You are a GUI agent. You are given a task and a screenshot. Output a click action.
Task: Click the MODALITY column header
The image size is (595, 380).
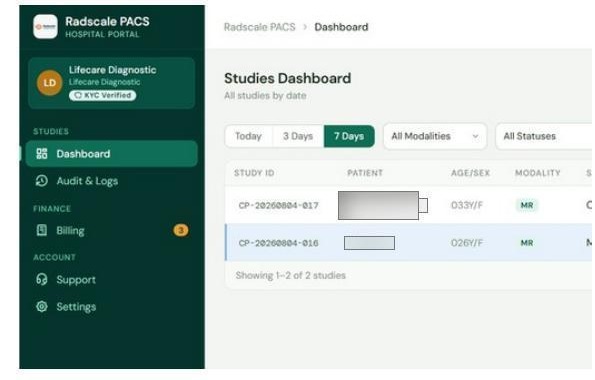(x=537, y=173)
